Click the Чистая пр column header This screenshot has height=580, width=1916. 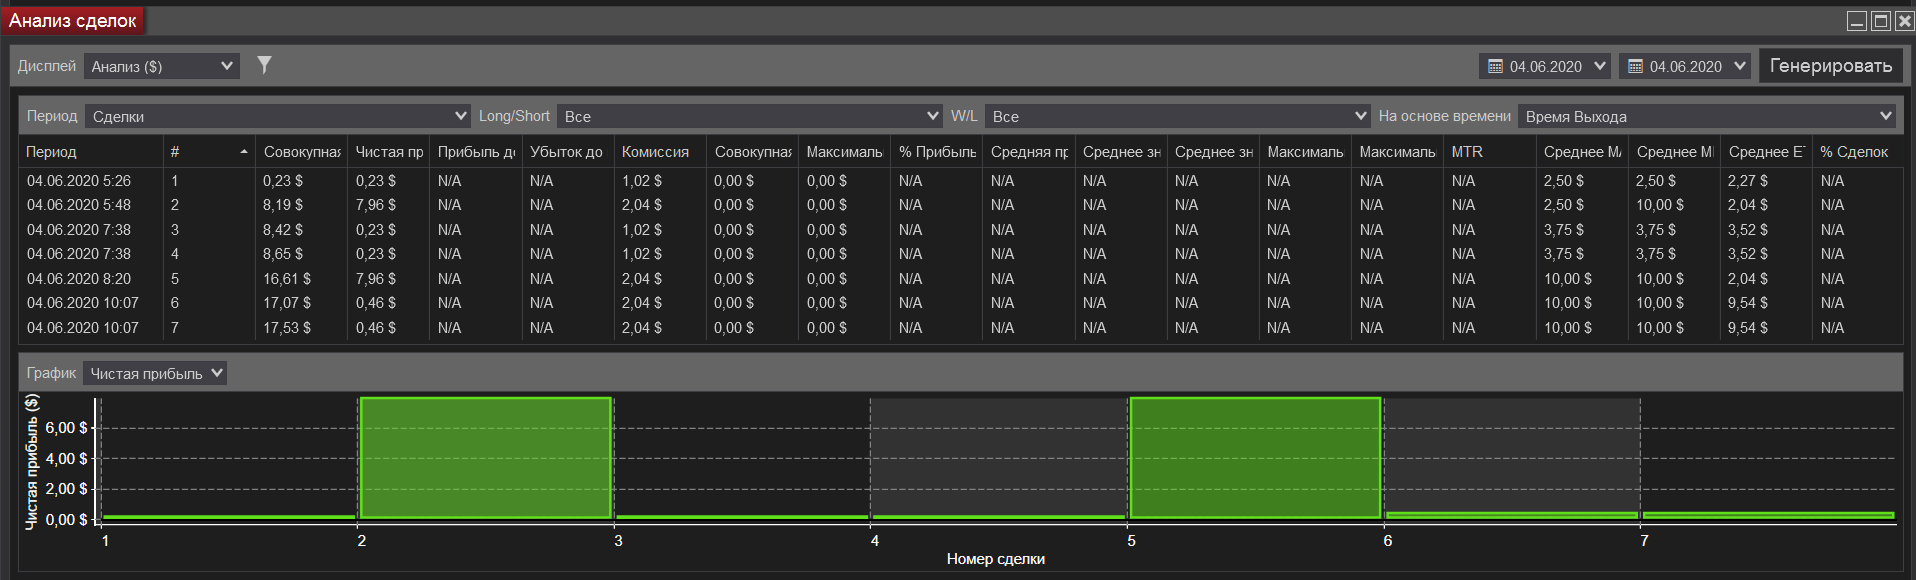(x=389, y=152)
